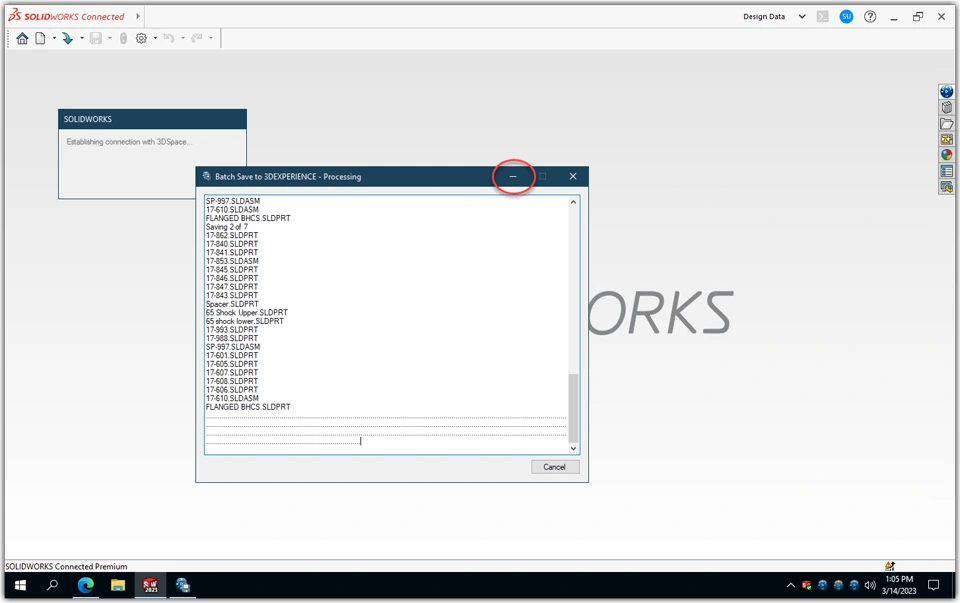Image resolution: width=960 pixels, height=603 pixels.
Task: Switch to SOLIDWORKS 2023 taskbar icon
Action: (150, 586)
